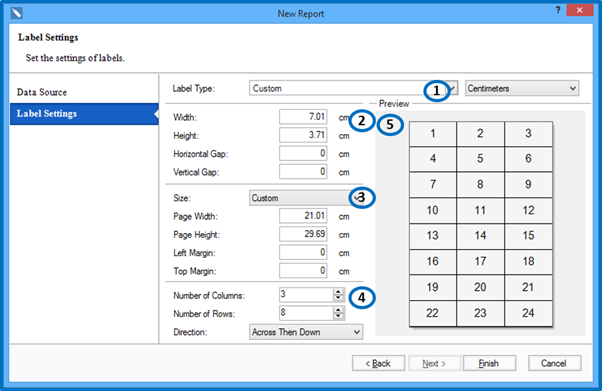Click the Preview group label

click(394, 104)
